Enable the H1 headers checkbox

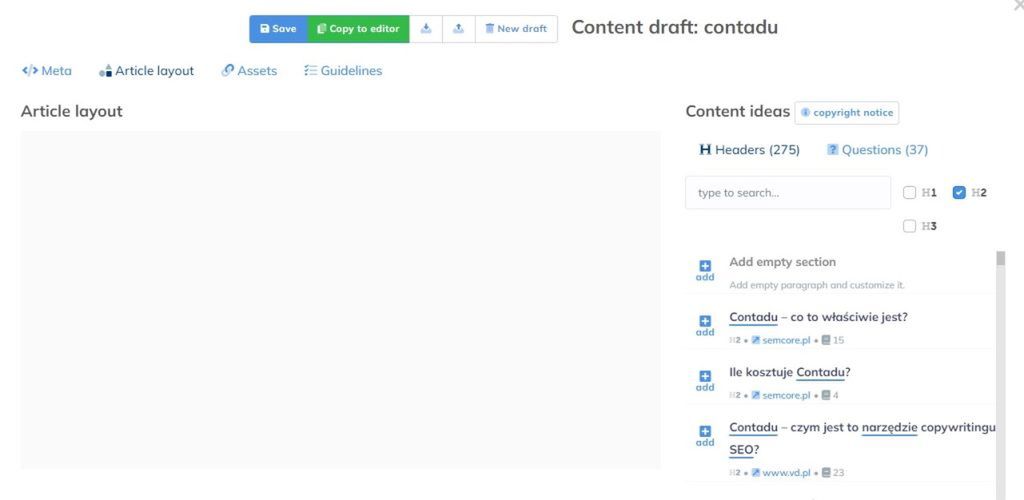point(910,192)
